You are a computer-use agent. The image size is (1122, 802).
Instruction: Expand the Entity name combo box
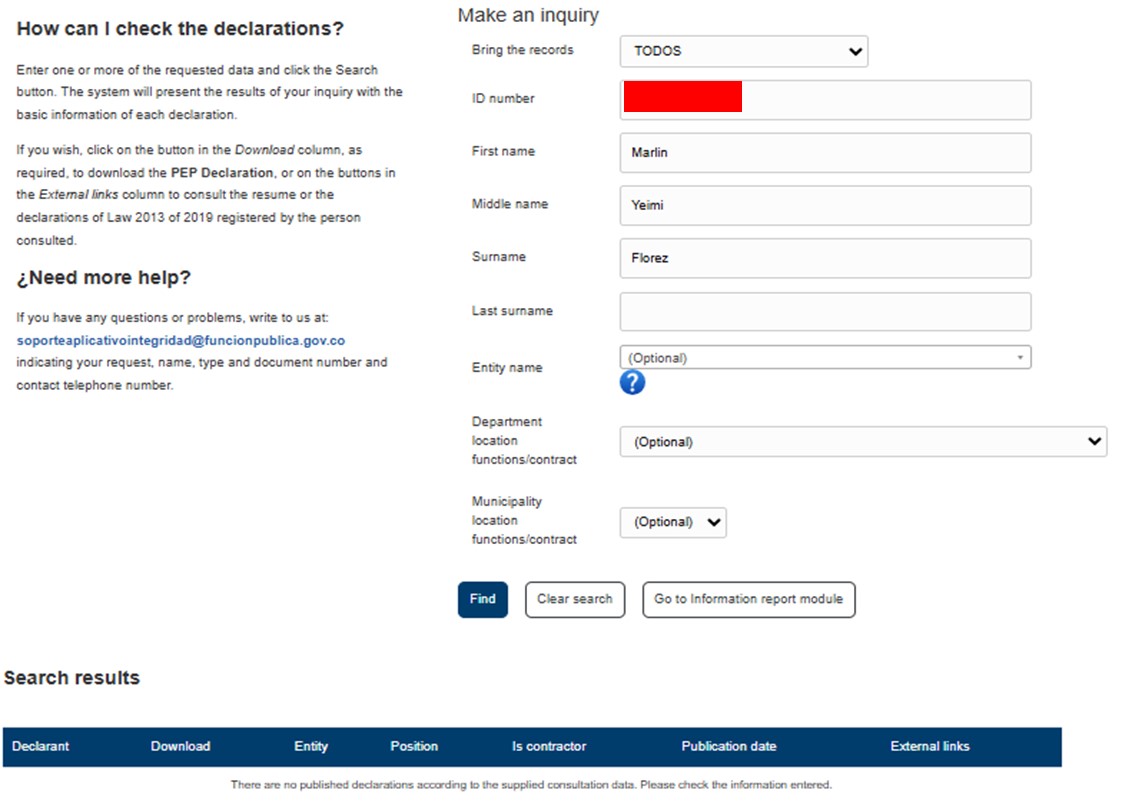tap(824, 358)
